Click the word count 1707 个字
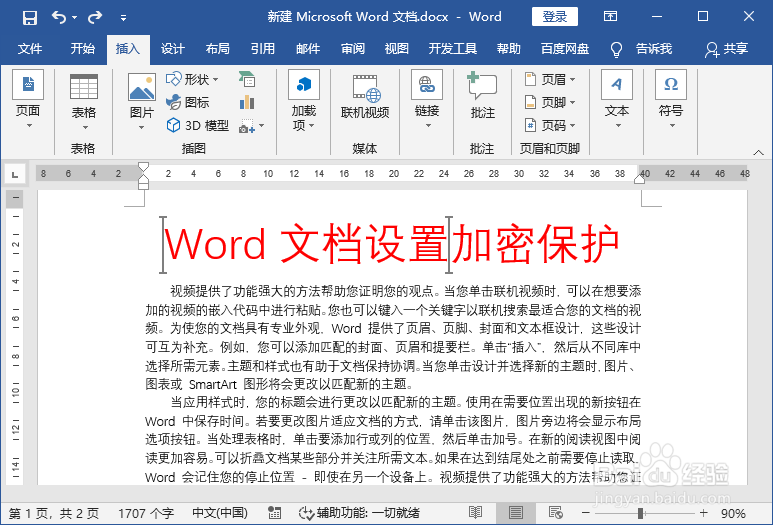The width and height of the screenshot is (773, 525). pos(146,514)
